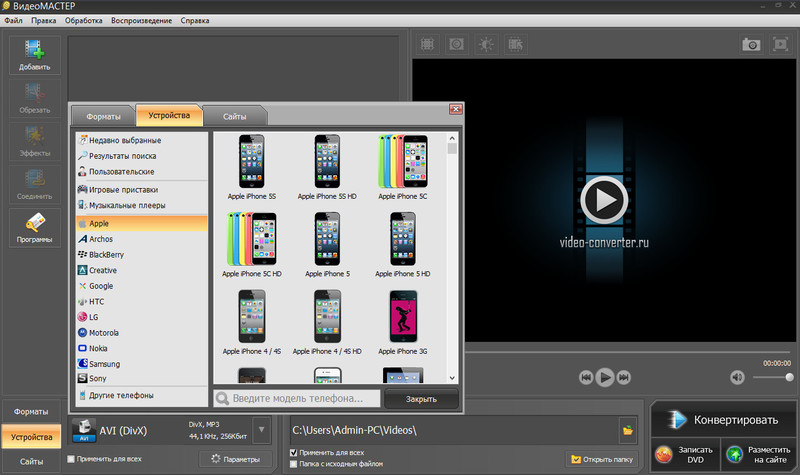
Task: Select Другие телефоны category
Action: [142, 395]
